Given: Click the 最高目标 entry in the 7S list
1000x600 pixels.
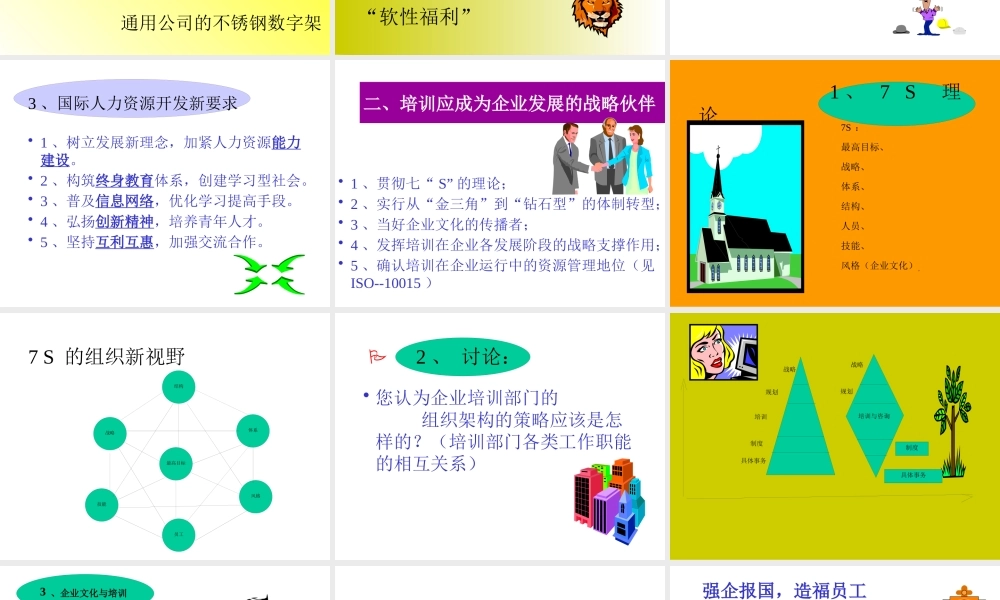Looking at the screenshot, I should (x=862, y=147).
